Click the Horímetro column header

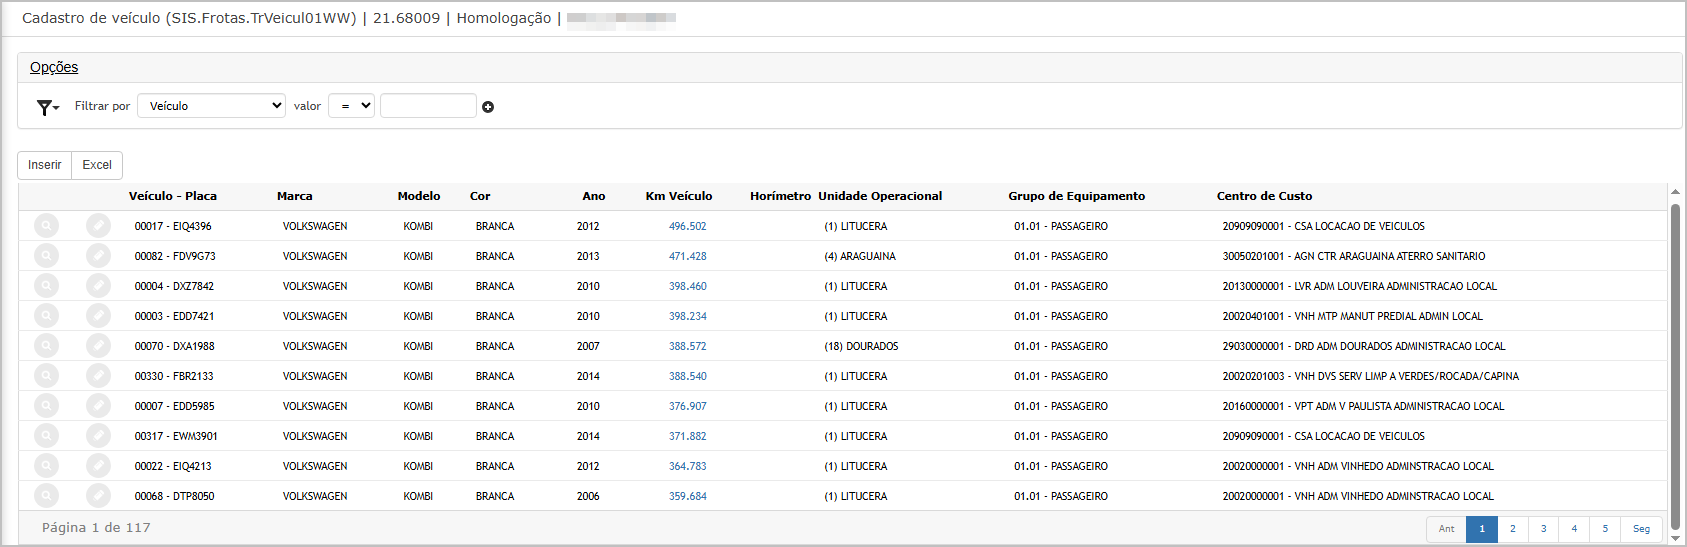pyautogui.click(x=781, y=196)
